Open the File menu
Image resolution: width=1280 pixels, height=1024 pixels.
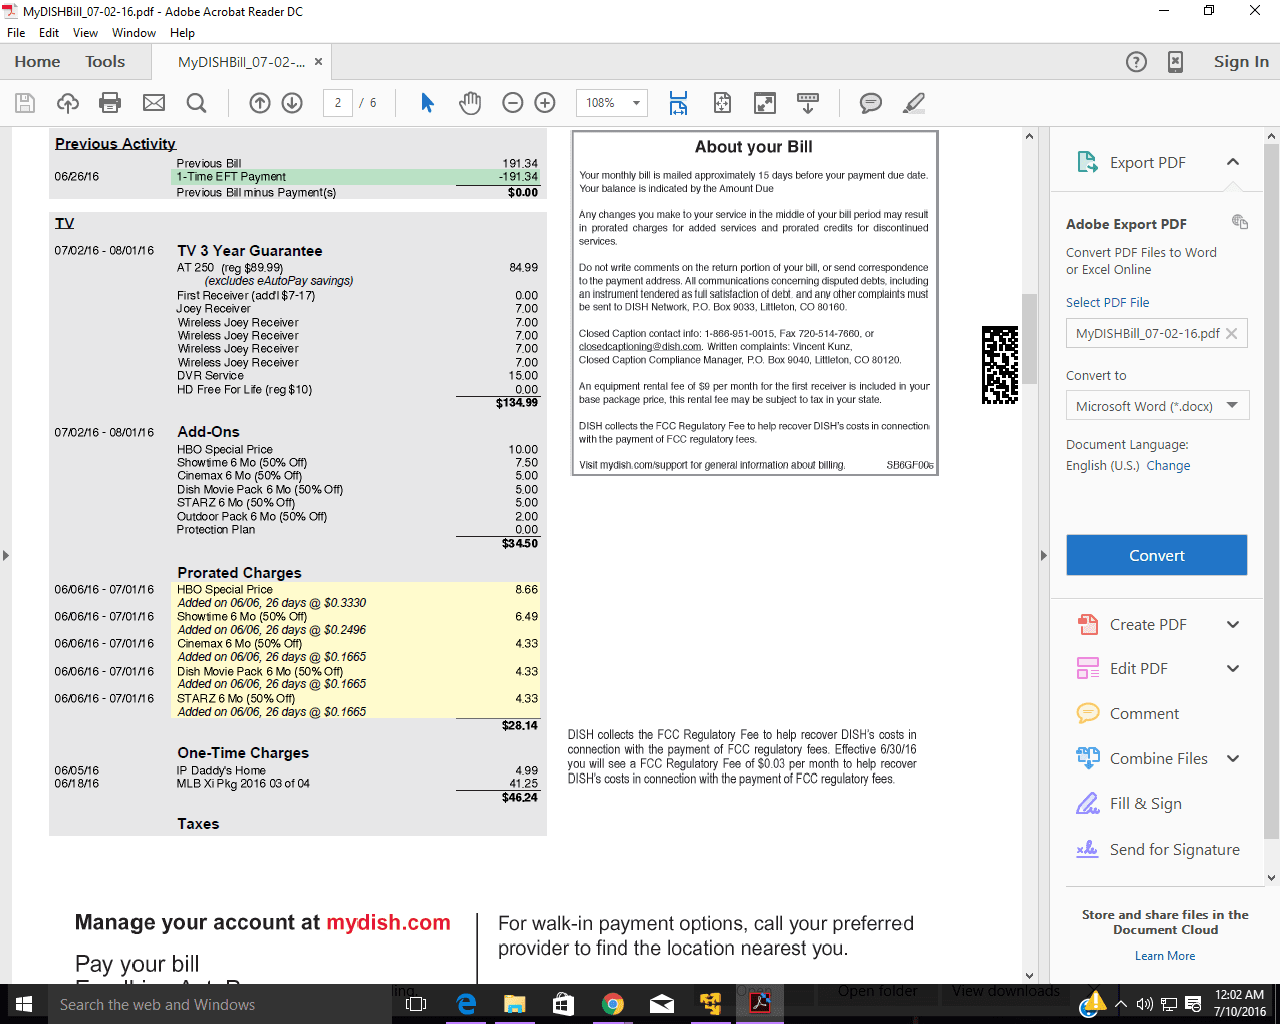pos(16,33)
